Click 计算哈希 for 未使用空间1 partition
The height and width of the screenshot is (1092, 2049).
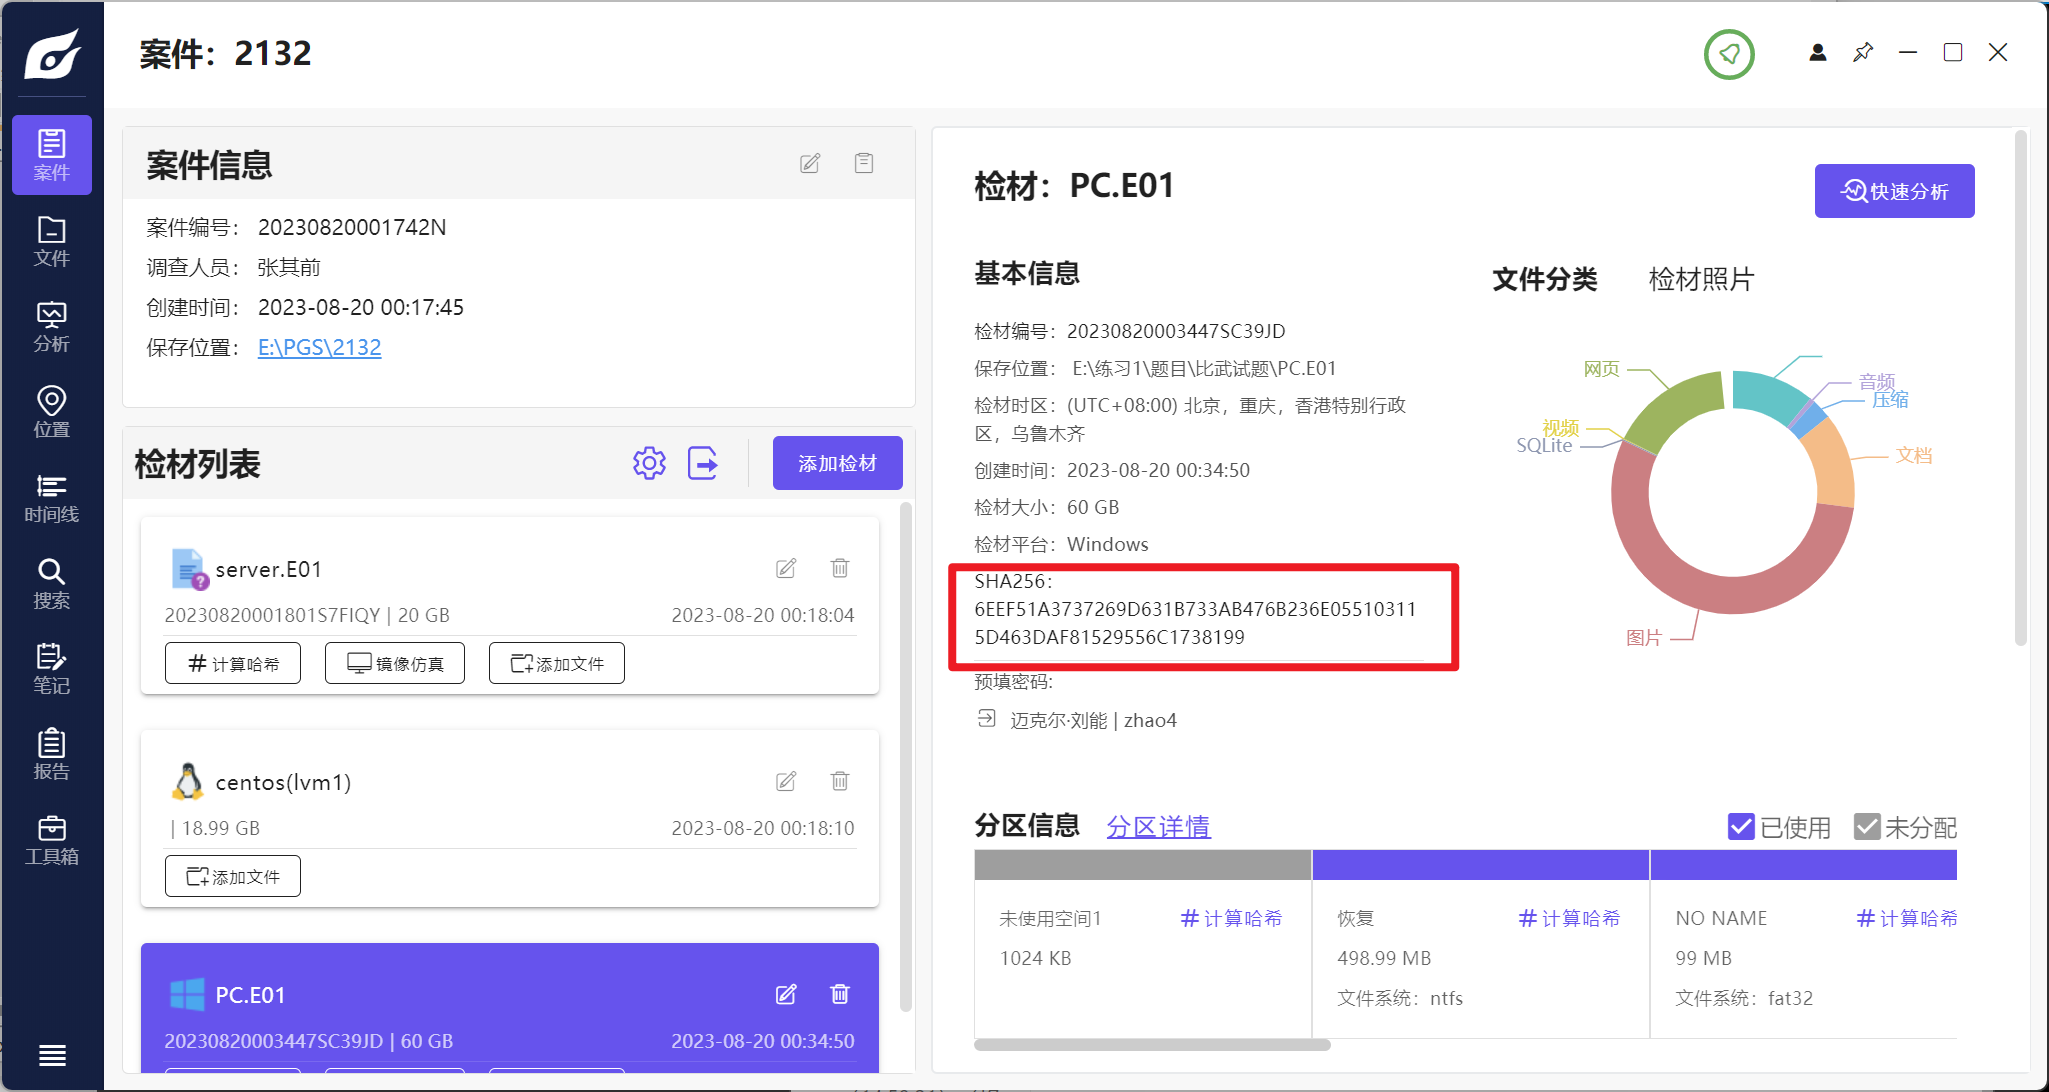point(1231,918)
